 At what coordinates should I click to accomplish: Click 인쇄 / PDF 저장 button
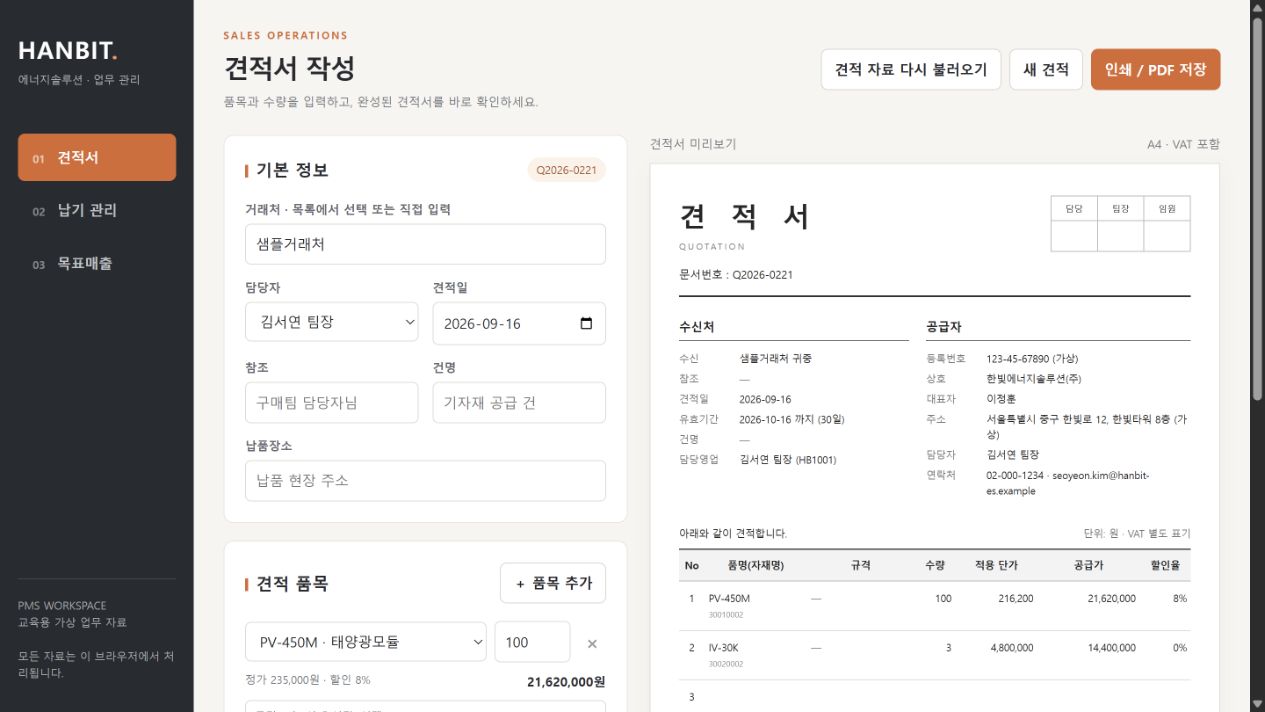(1156, 70)
